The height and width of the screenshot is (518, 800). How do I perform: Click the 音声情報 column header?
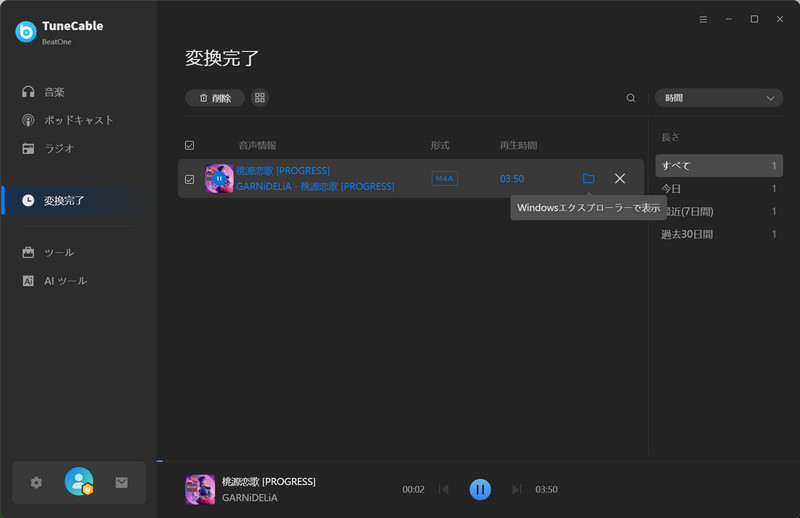[258, 145]
